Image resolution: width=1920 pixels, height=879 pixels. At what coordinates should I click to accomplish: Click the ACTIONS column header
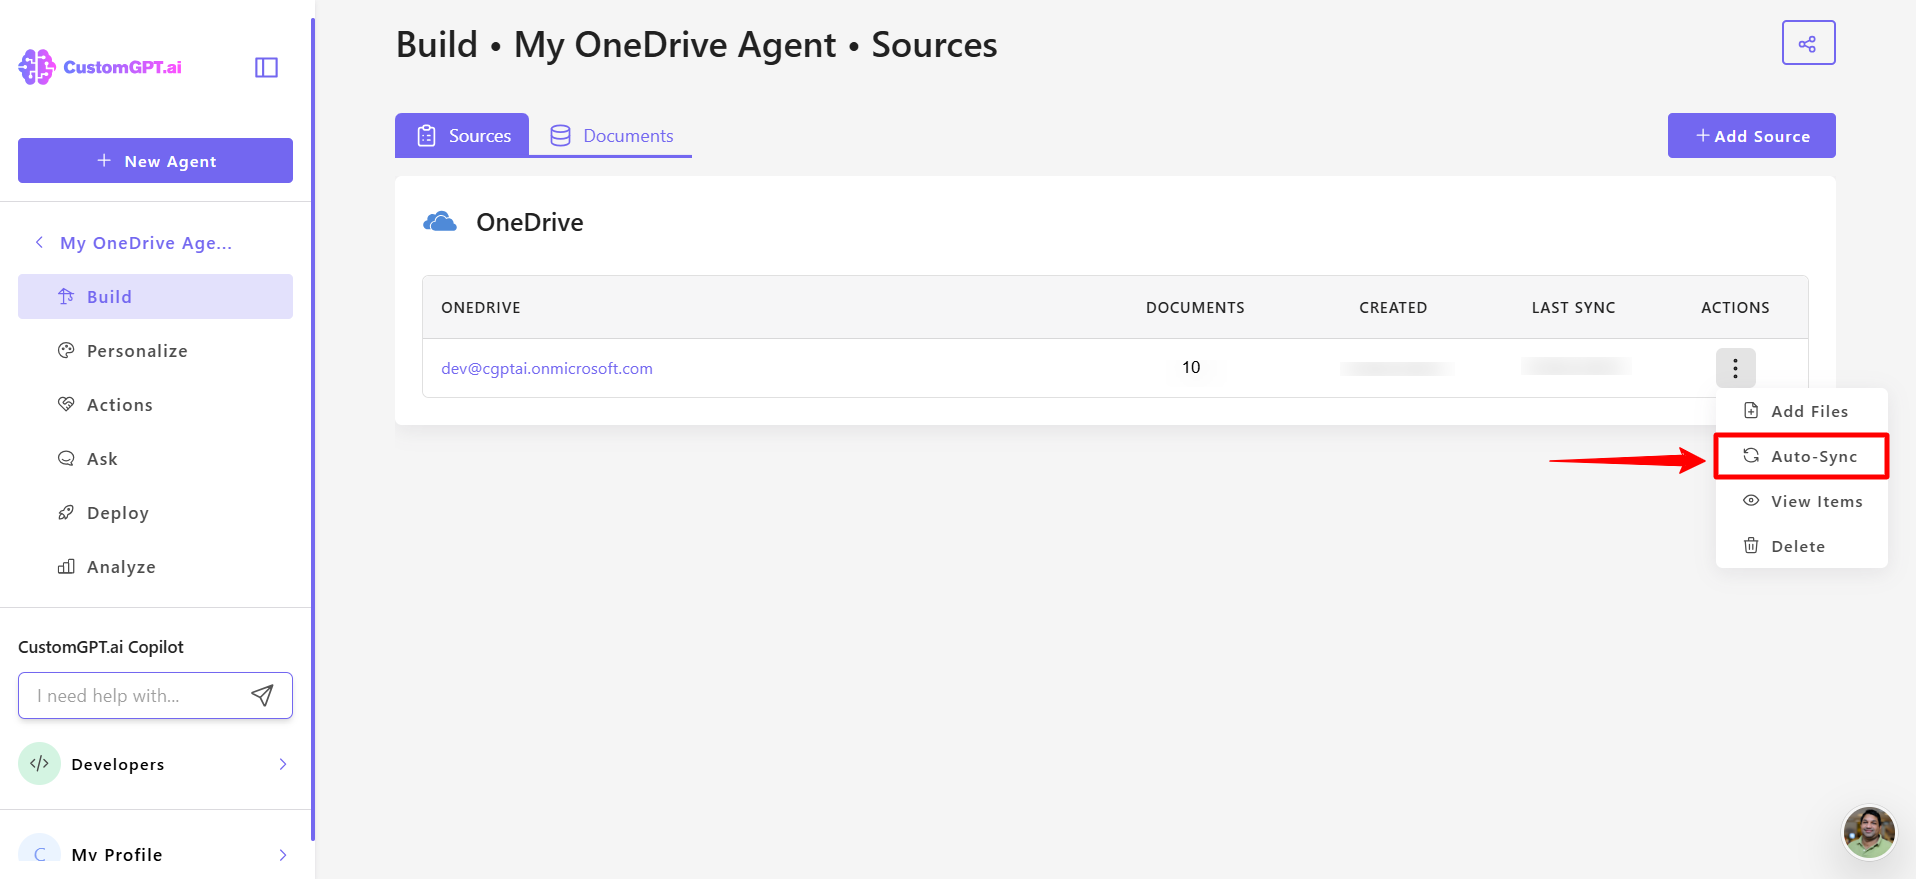click(1735, 307)
